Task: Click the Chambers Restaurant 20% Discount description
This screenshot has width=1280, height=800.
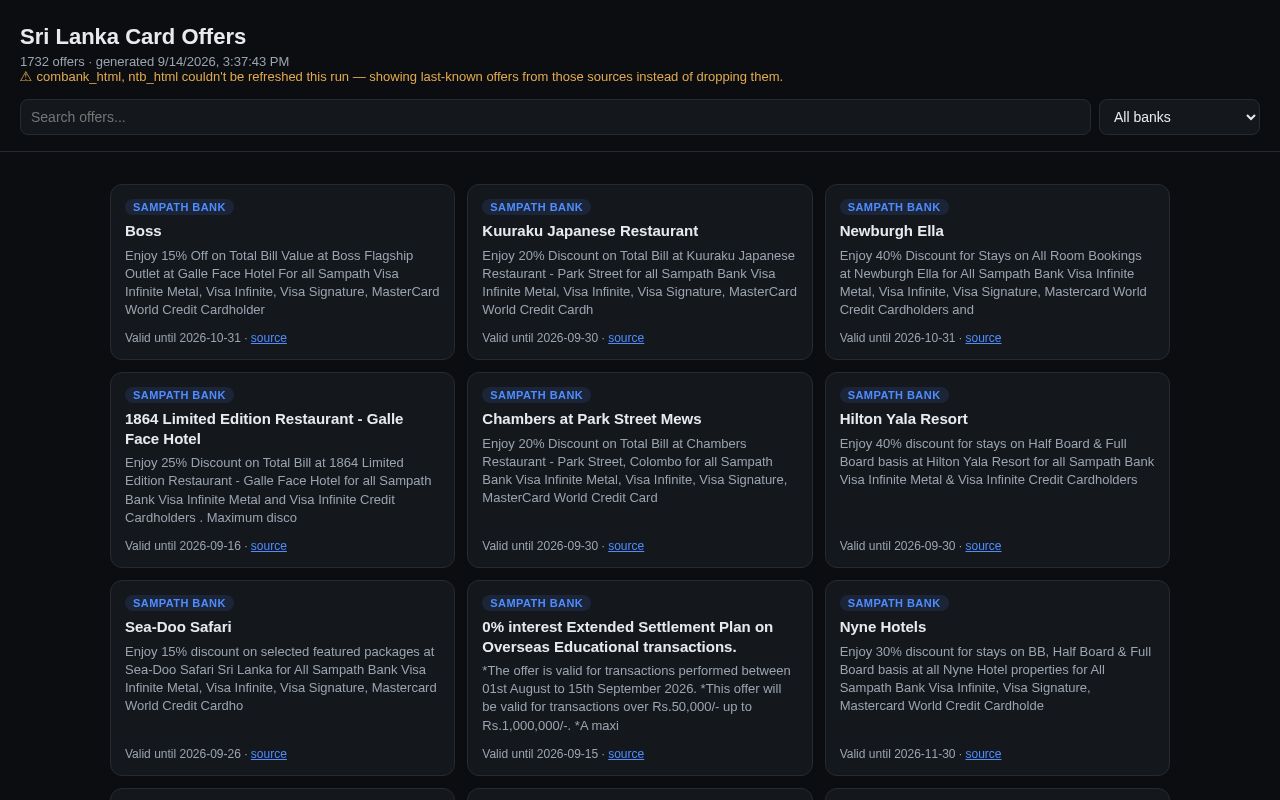Action: (x=635, y=471)
